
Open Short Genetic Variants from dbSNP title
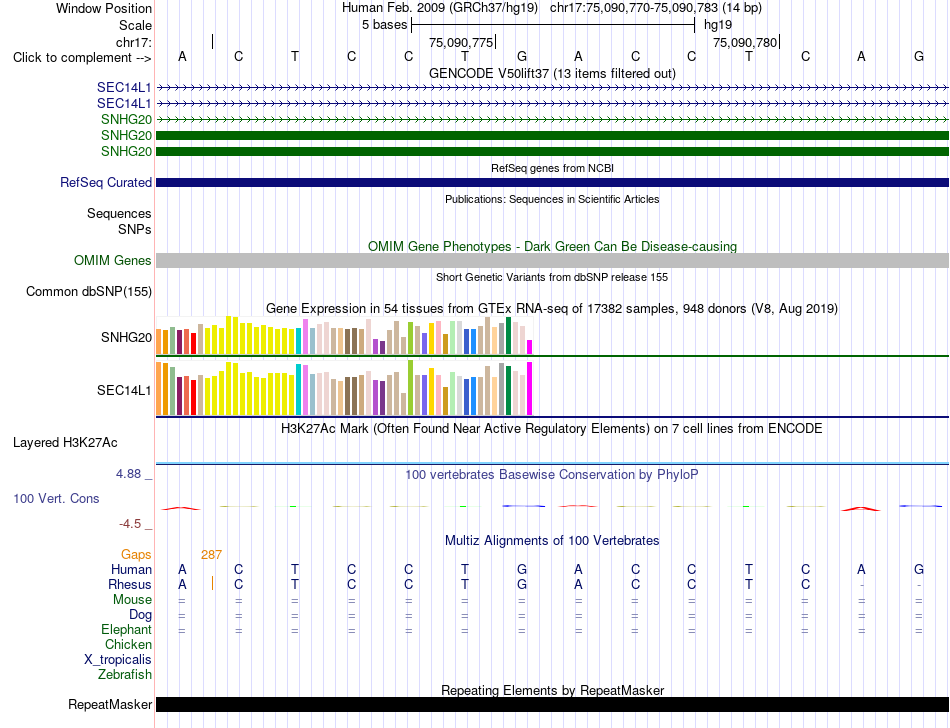(552, 277)
